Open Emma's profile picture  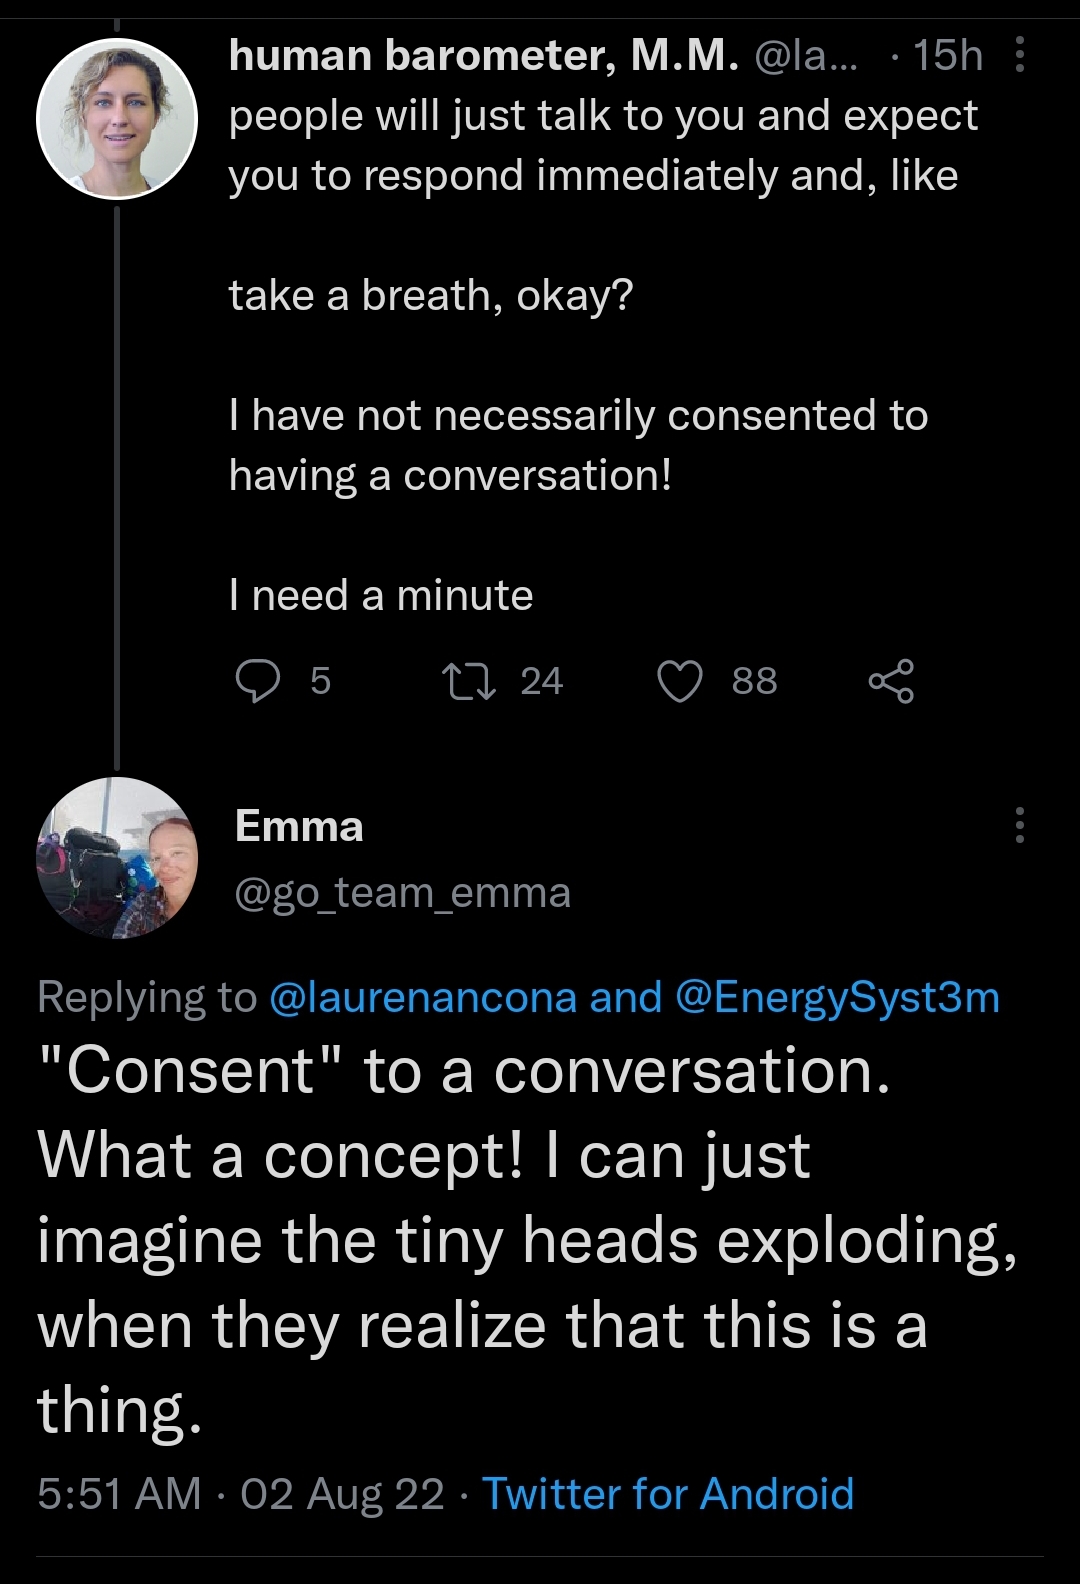pos(117,858)
